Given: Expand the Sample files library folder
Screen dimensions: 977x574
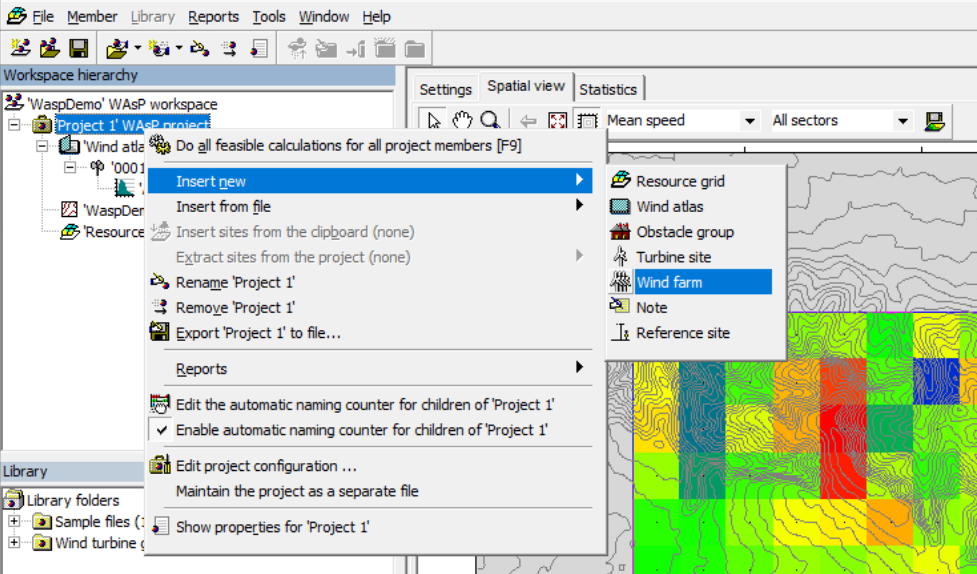Looking at the screenshot, I should pyautogui.click(x=14, y=522).
